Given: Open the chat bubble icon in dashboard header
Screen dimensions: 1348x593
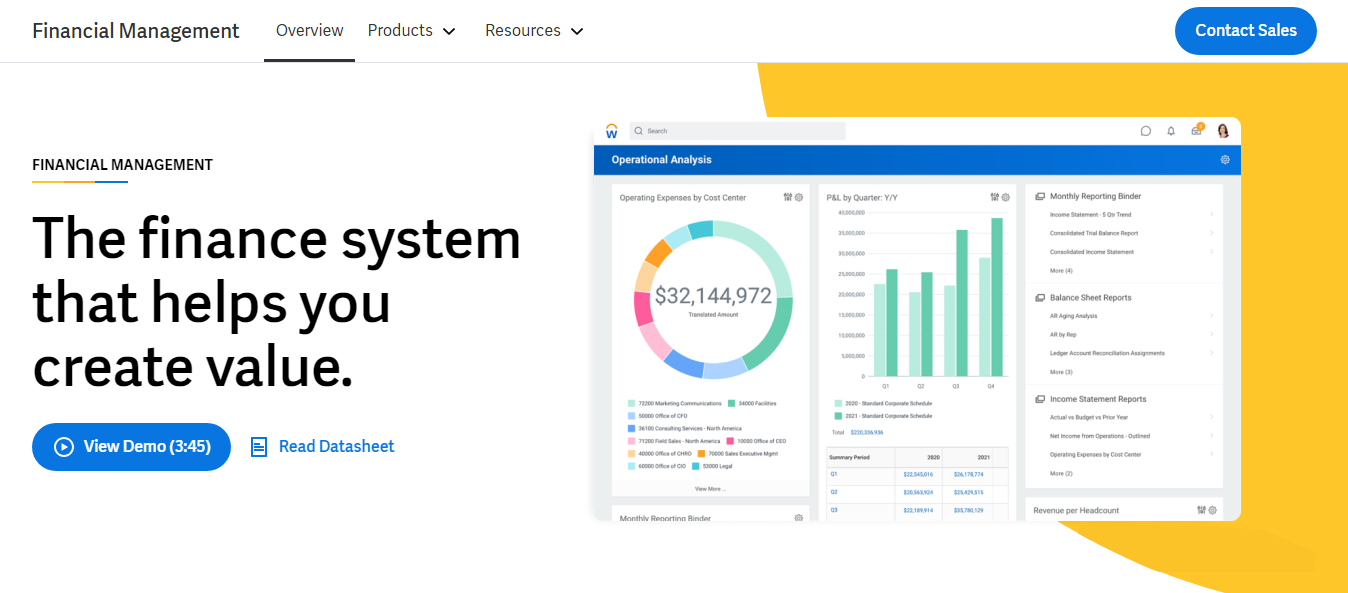Looking at the screenshot, I should [1146, 131].
